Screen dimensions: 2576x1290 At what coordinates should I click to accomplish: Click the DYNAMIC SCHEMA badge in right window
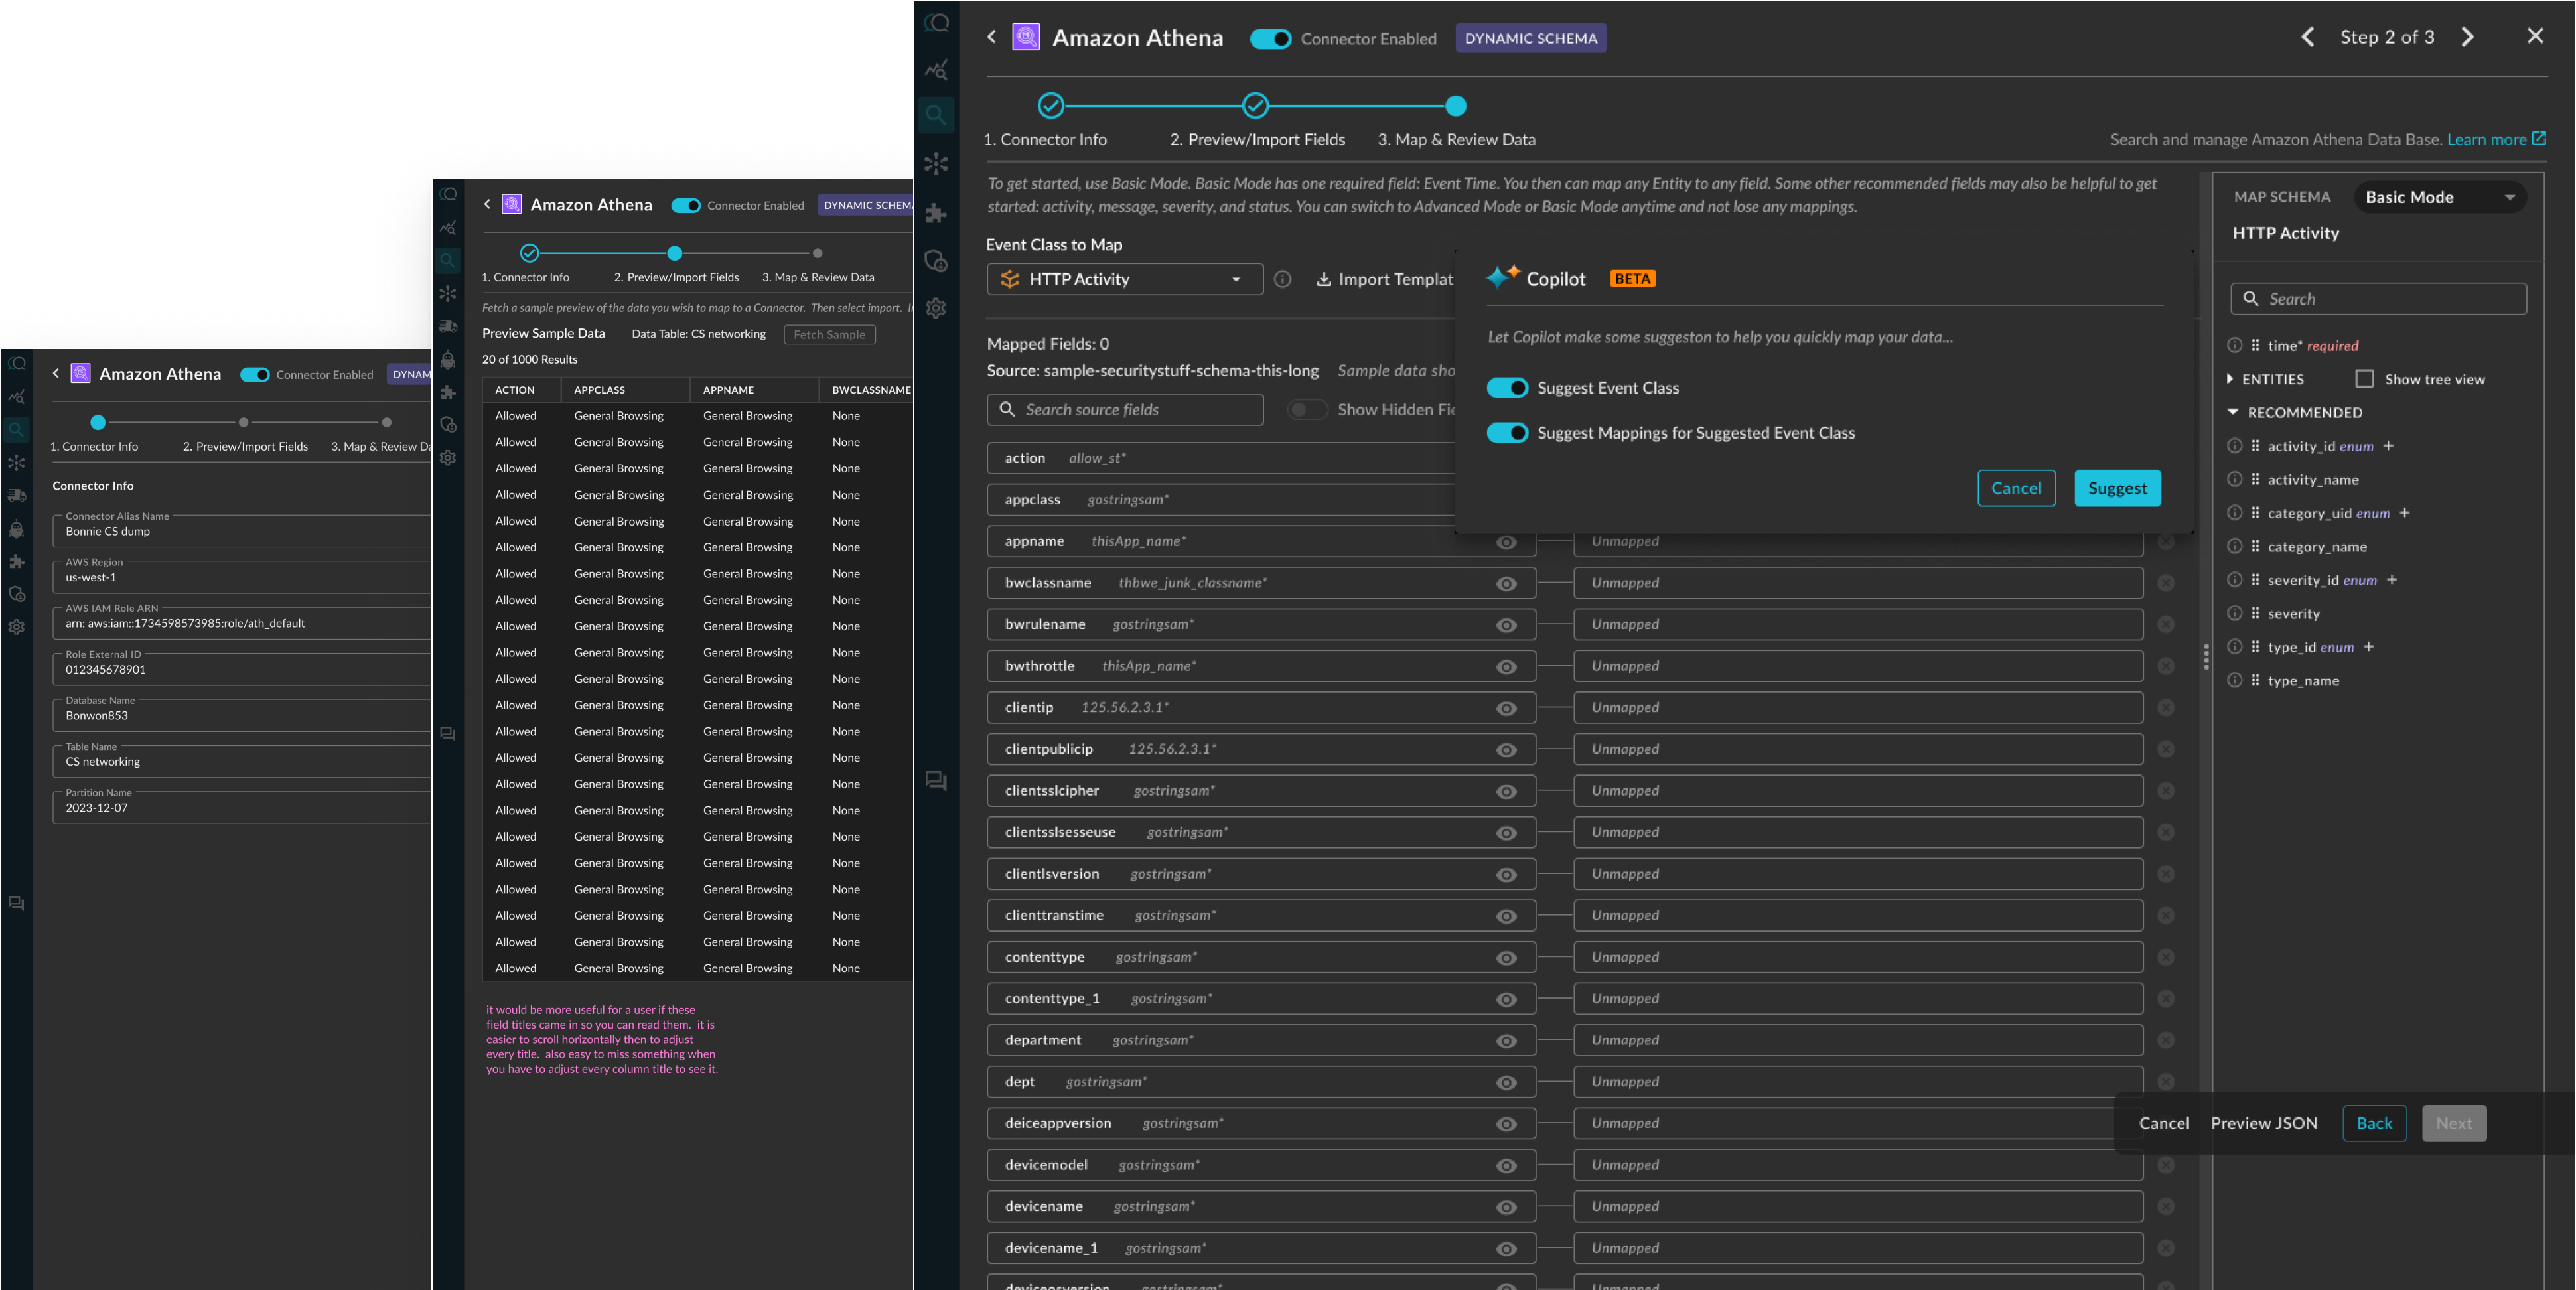[1530, 38]
